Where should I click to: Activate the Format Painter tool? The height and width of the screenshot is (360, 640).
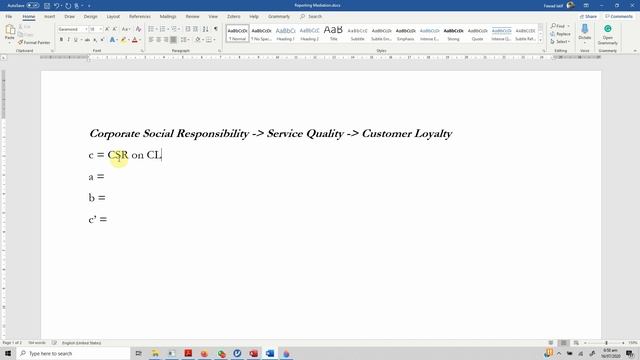(34, 42)
